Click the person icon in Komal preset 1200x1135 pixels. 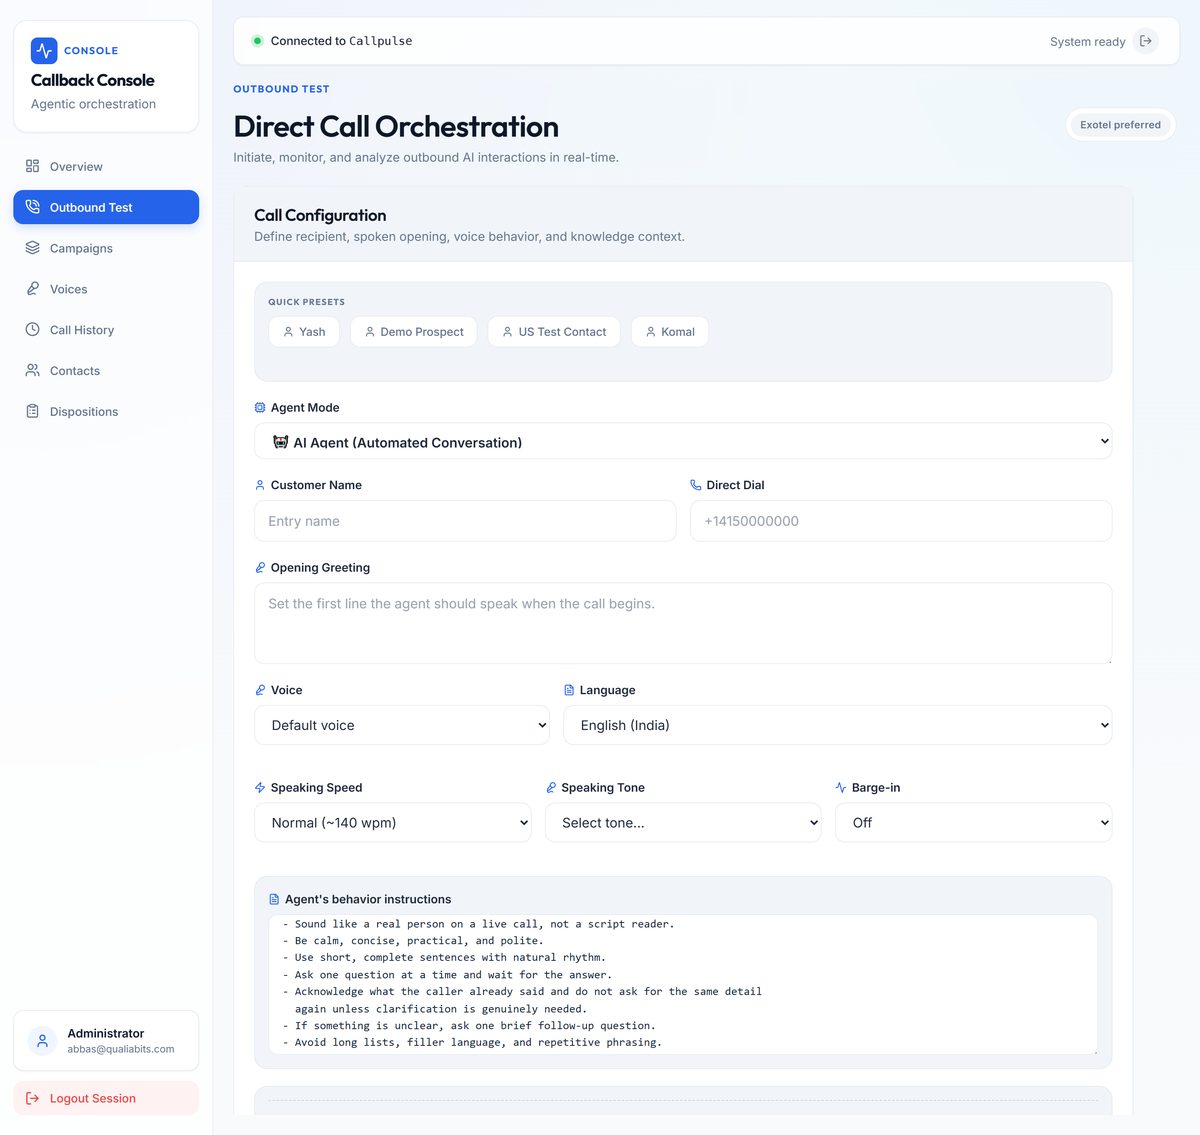click(650, 332)
